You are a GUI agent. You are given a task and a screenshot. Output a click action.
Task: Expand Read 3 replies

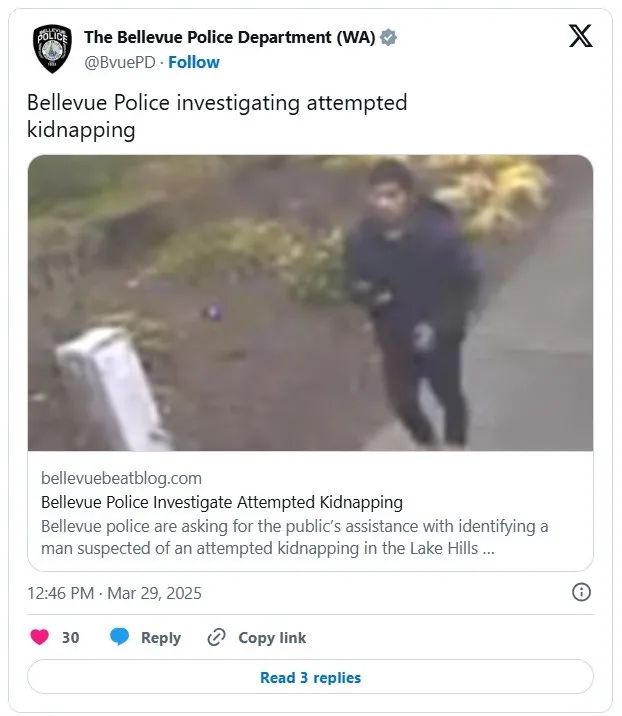(x=311, y=677)
